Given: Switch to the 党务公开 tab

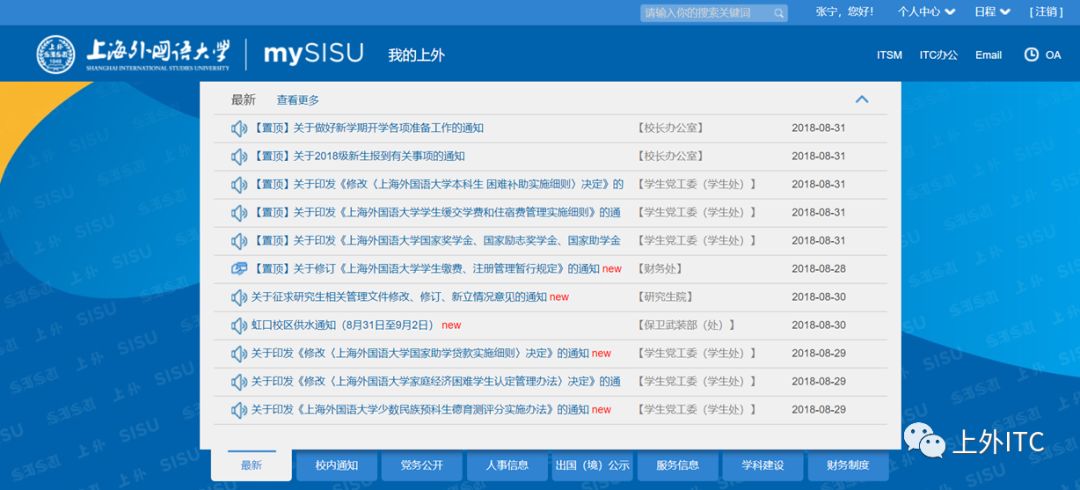Looking at the screenshot, I should [x=422, y=465].
